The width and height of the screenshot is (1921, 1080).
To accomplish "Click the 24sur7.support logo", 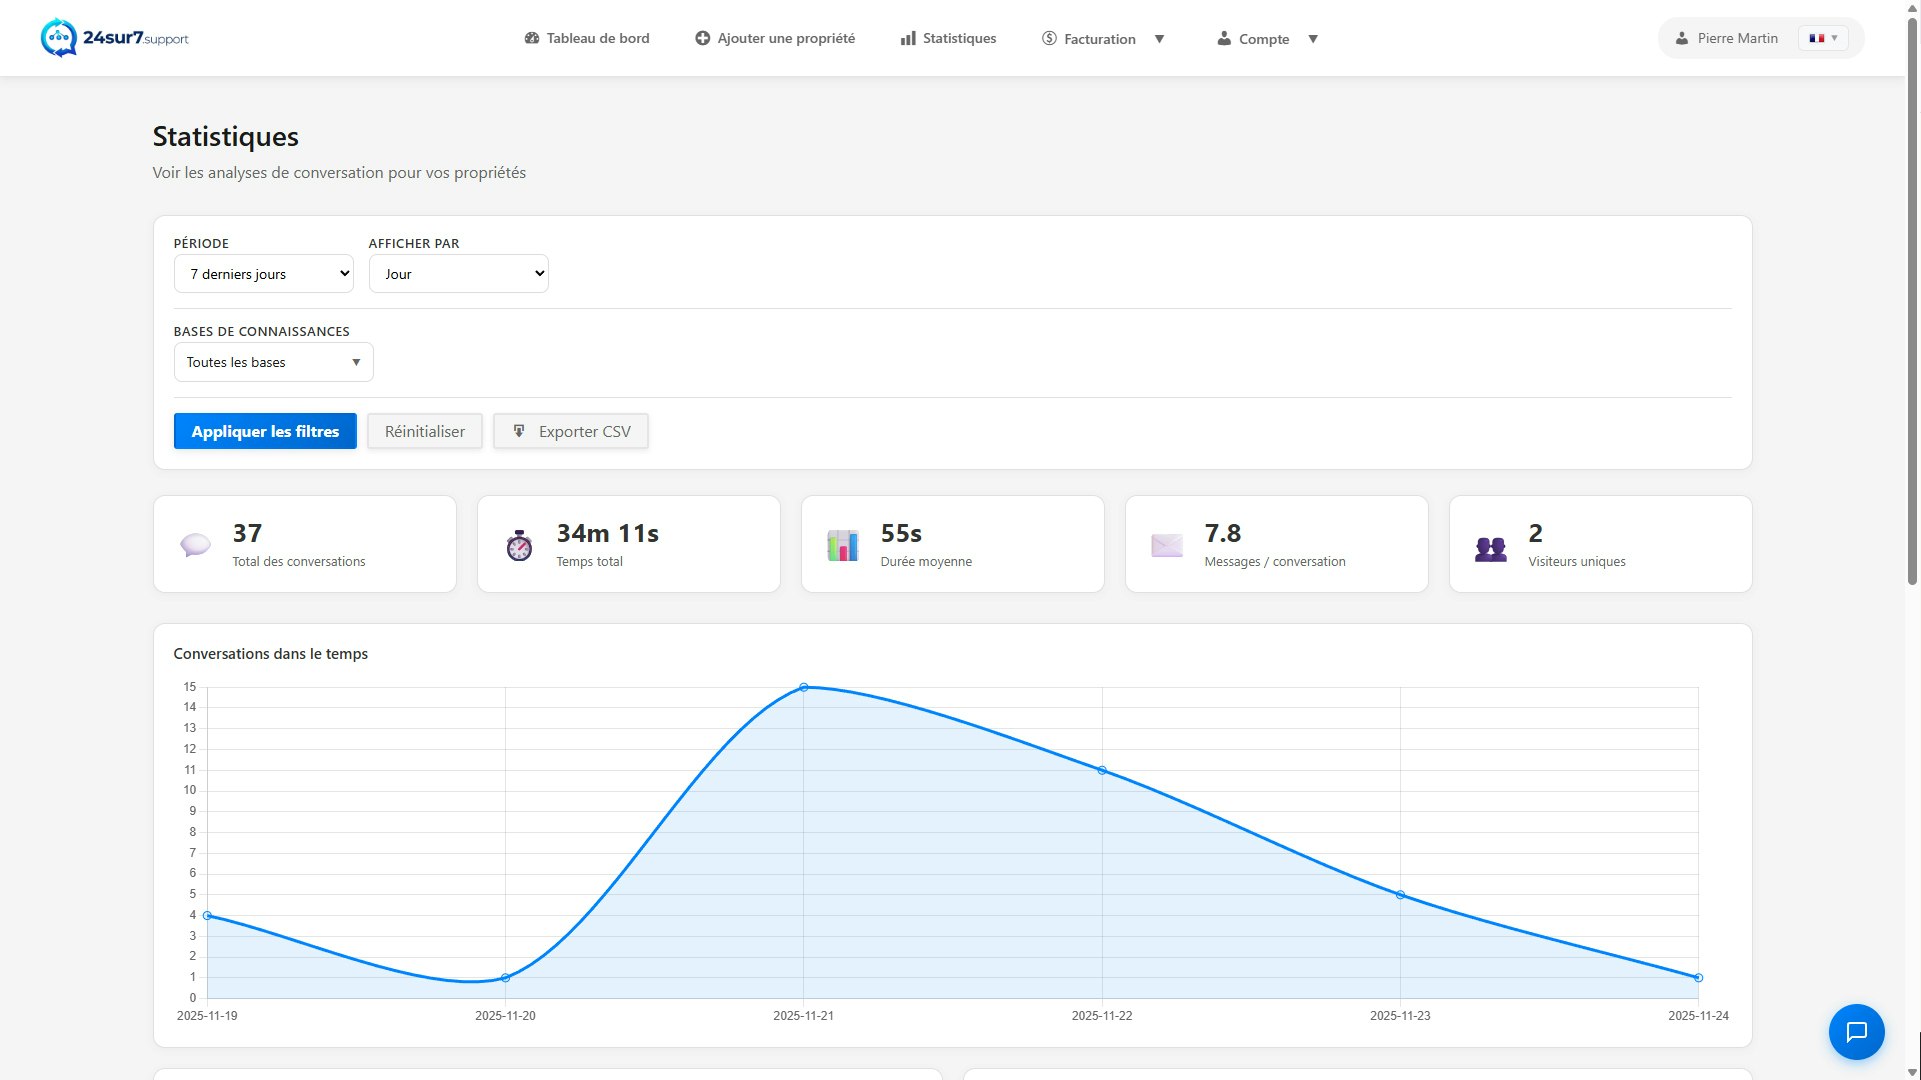I will click(x=114, y=38).
